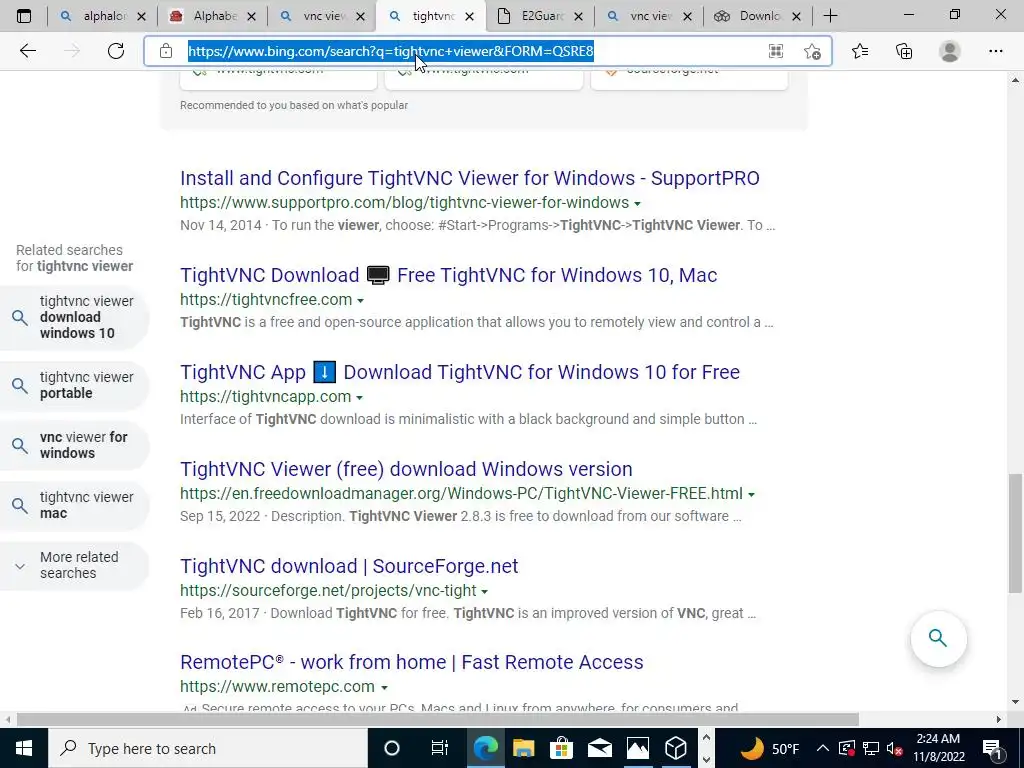Open the Windows Start menu

(x=24, y=748)
